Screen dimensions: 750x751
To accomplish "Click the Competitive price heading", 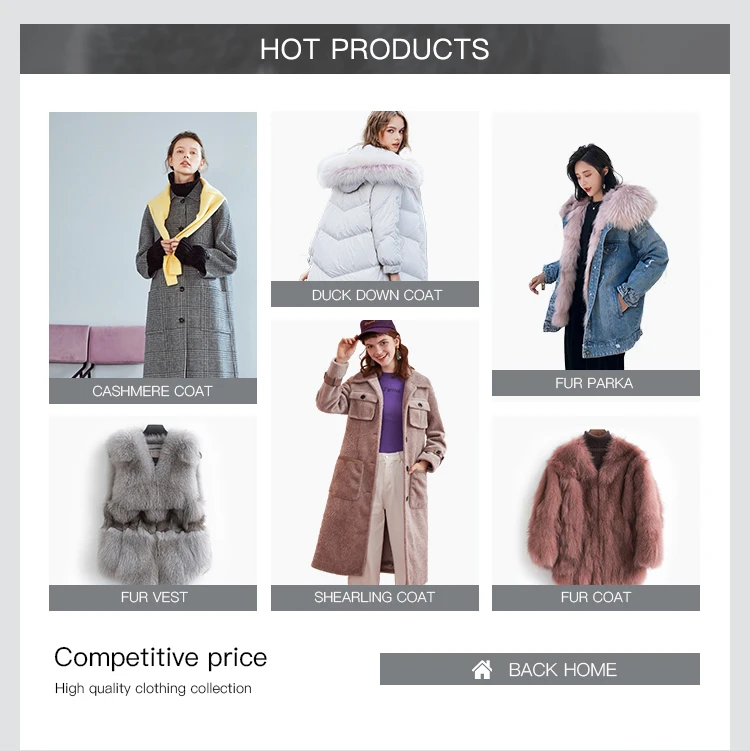I will tap(160, 658).
